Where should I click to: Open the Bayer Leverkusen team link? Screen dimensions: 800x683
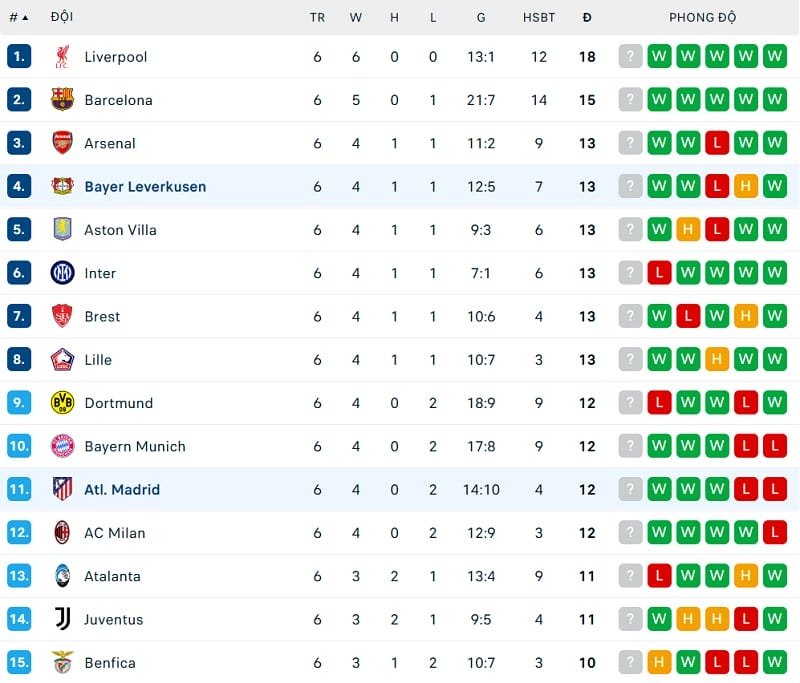(x=145, y=187)
